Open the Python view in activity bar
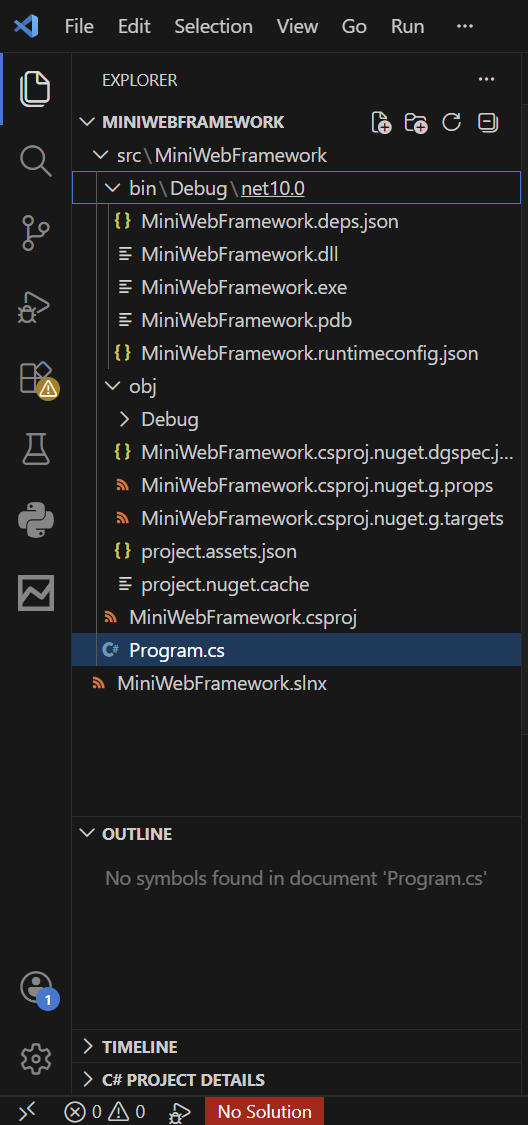This screenshot has width=528, height=1125. click(36, 521)
